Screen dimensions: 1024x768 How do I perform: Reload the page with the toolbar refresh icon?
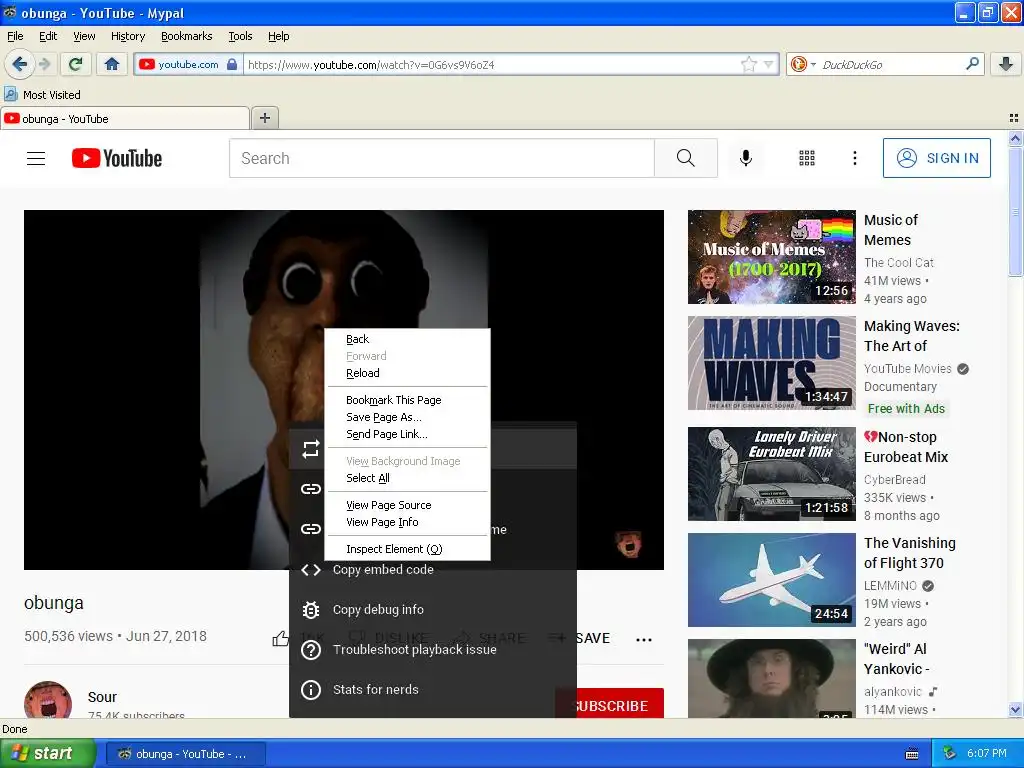[76, 64]
